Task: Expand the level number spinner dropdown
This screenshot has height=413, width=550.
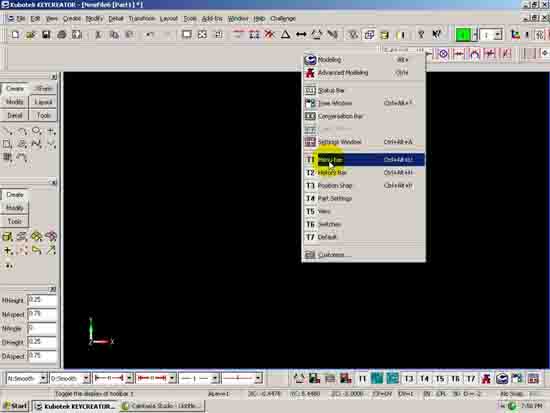Action: click(498, 35)
